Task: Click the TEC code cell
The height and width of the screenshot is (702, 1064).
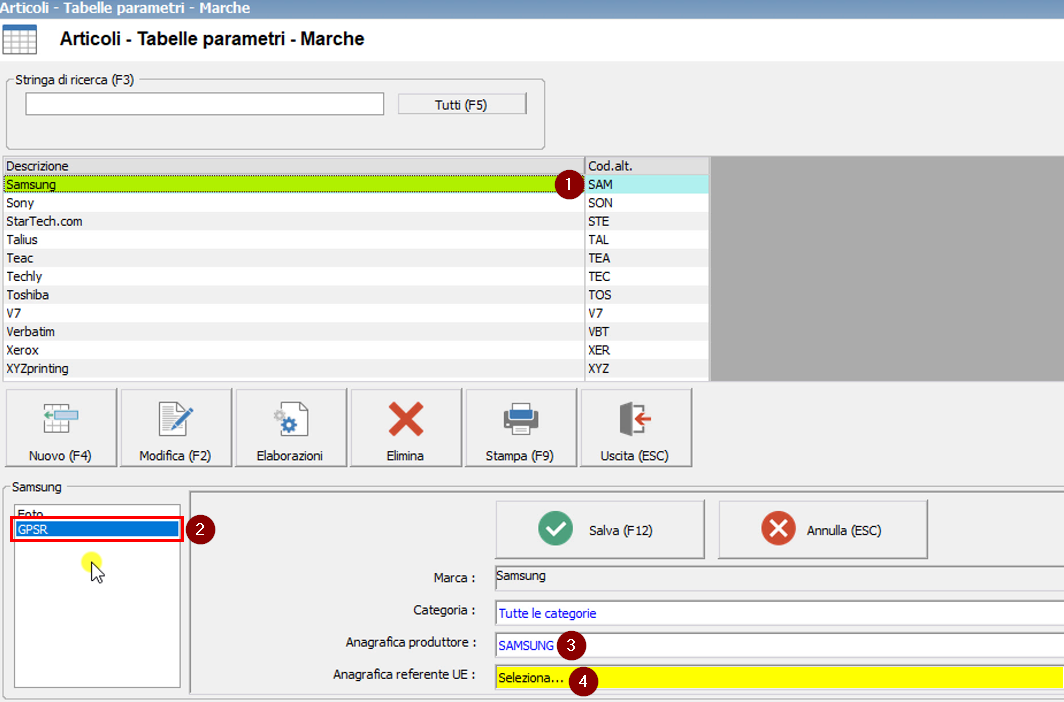Action: tap(647, 276)
